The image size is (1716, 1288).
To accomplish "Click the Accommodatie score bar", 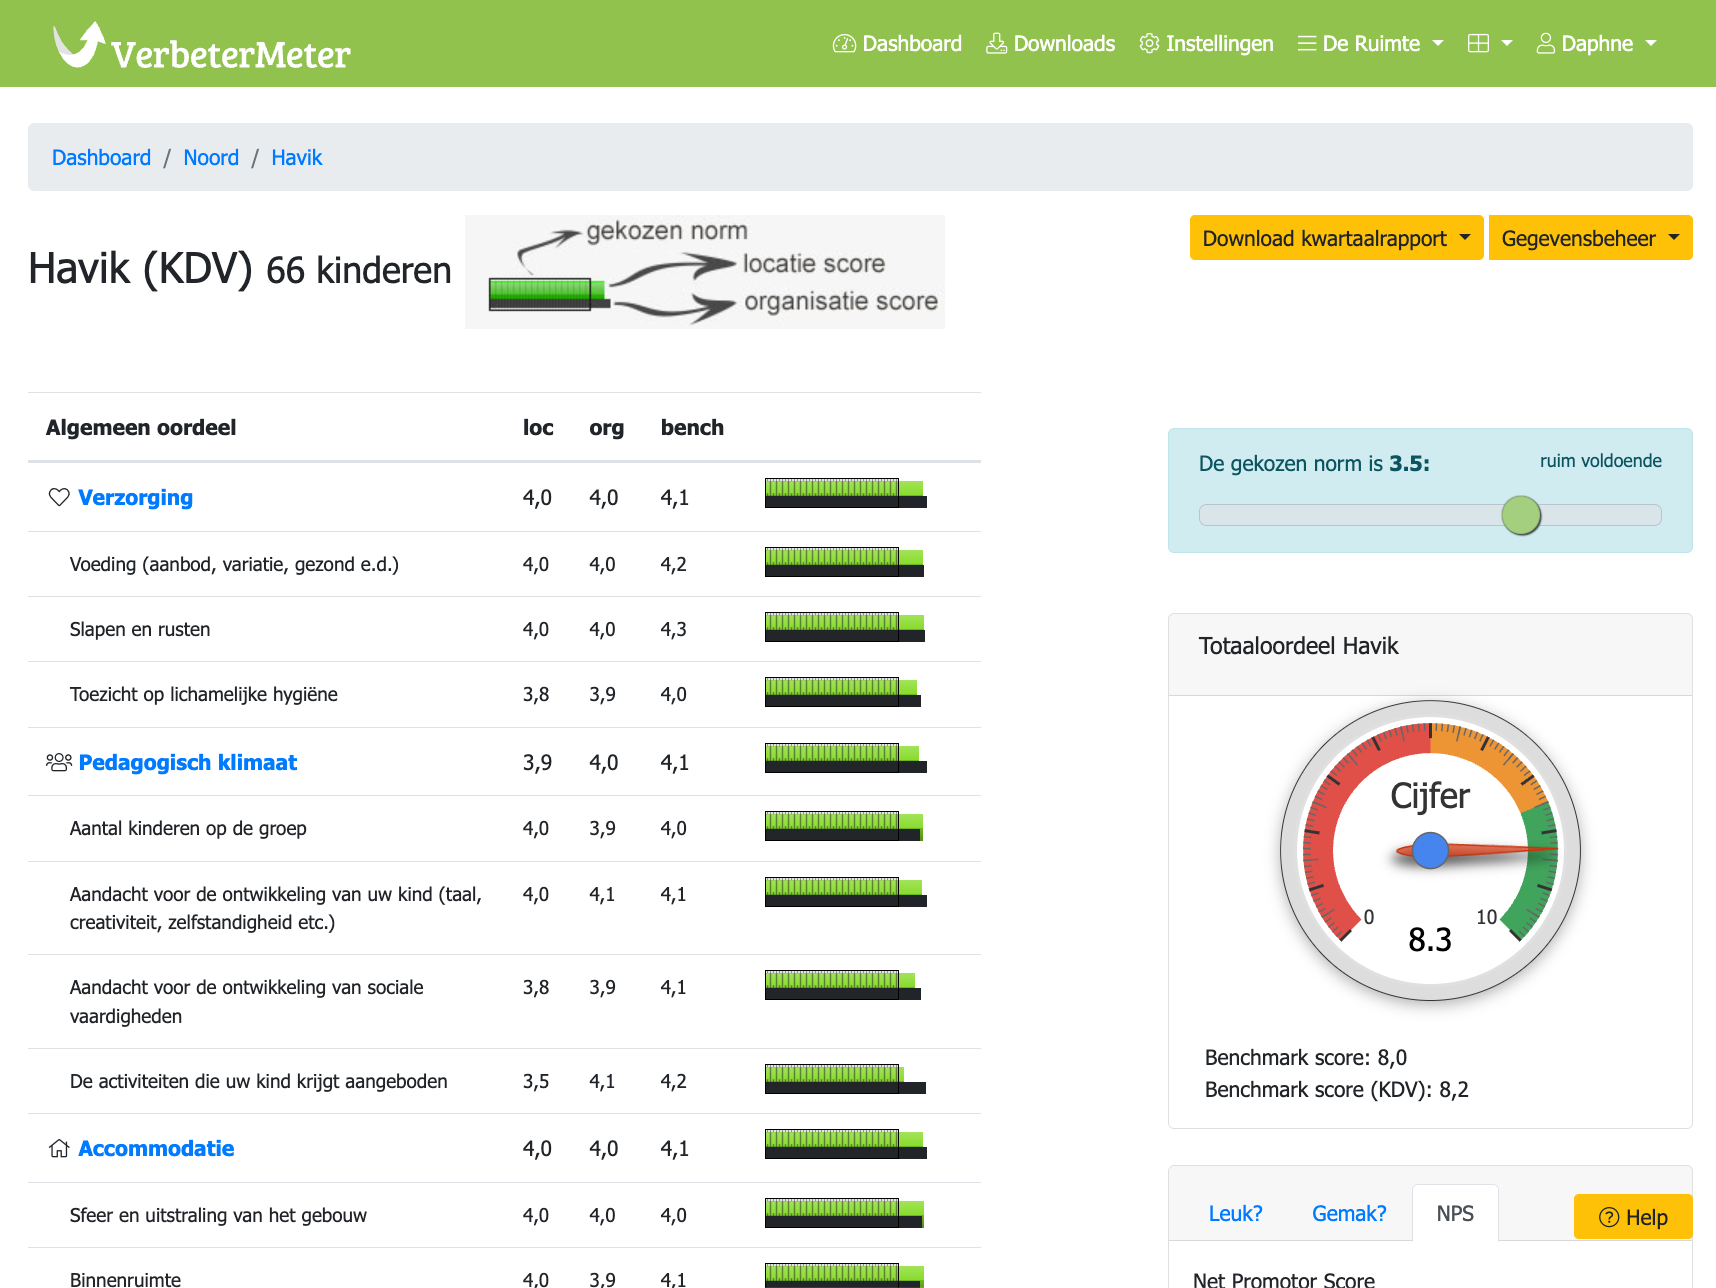I will click(846, 1144).
